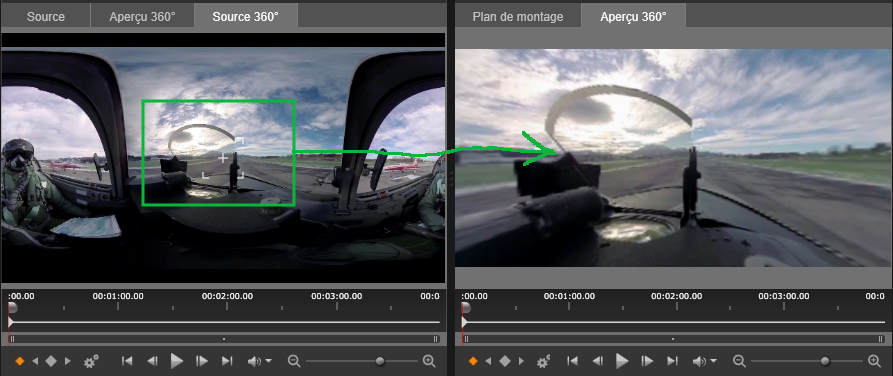Zoom out the left timeline with magnifier
This screenshot has width=893, height=376.
point(294,361)
